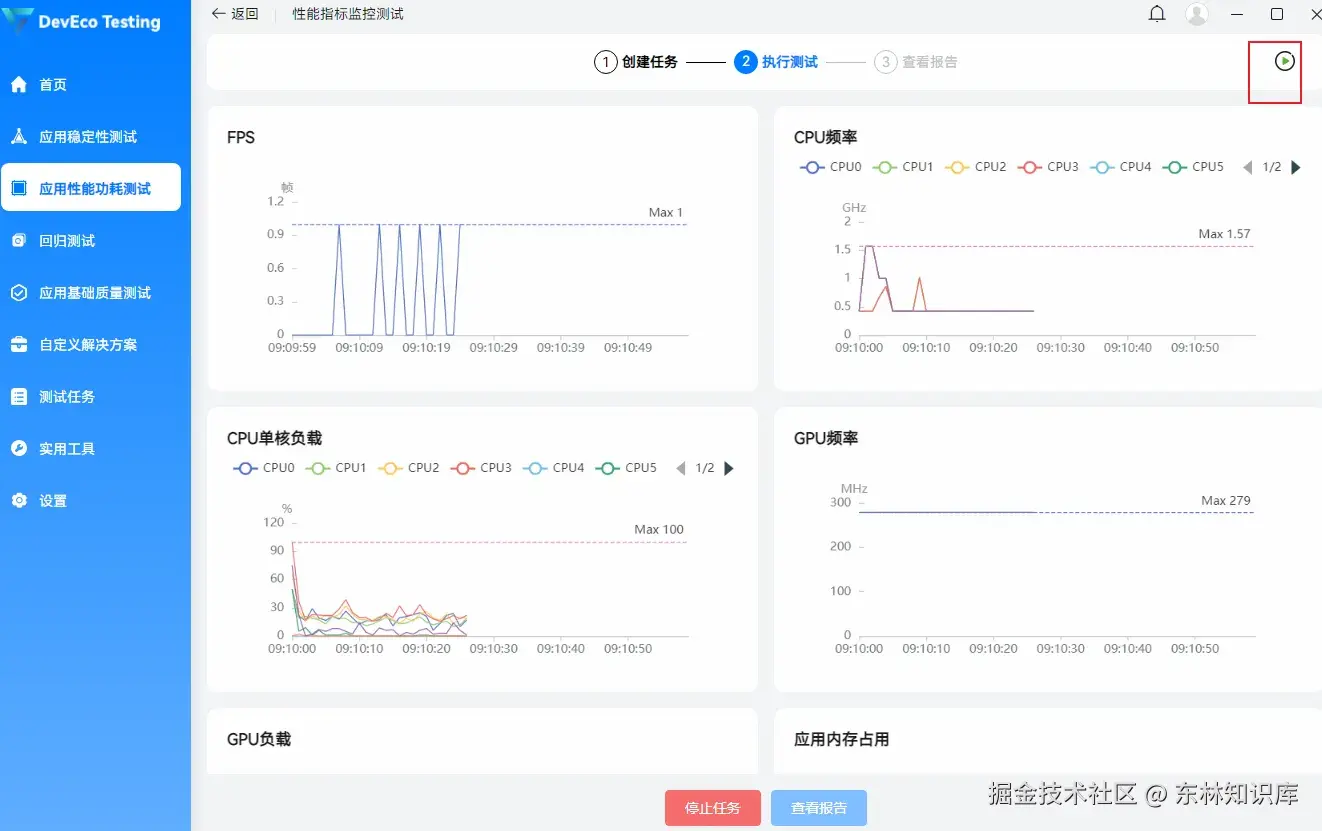Toggle CPU4 series in CPU频率 legend
This screenshot has height=831, width=1322.
point(1121,167)
